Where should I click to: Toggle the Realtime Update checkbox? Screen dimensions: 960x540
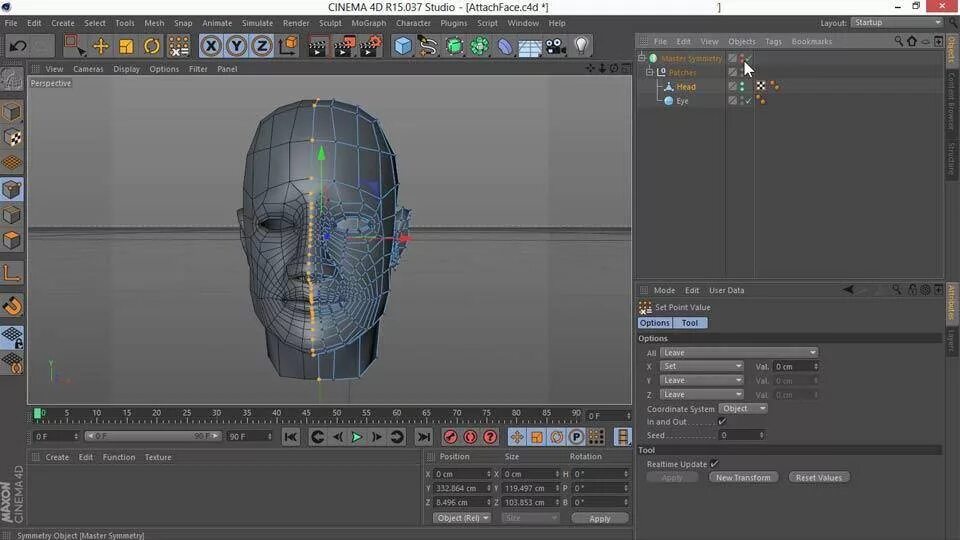pos(713,464)
